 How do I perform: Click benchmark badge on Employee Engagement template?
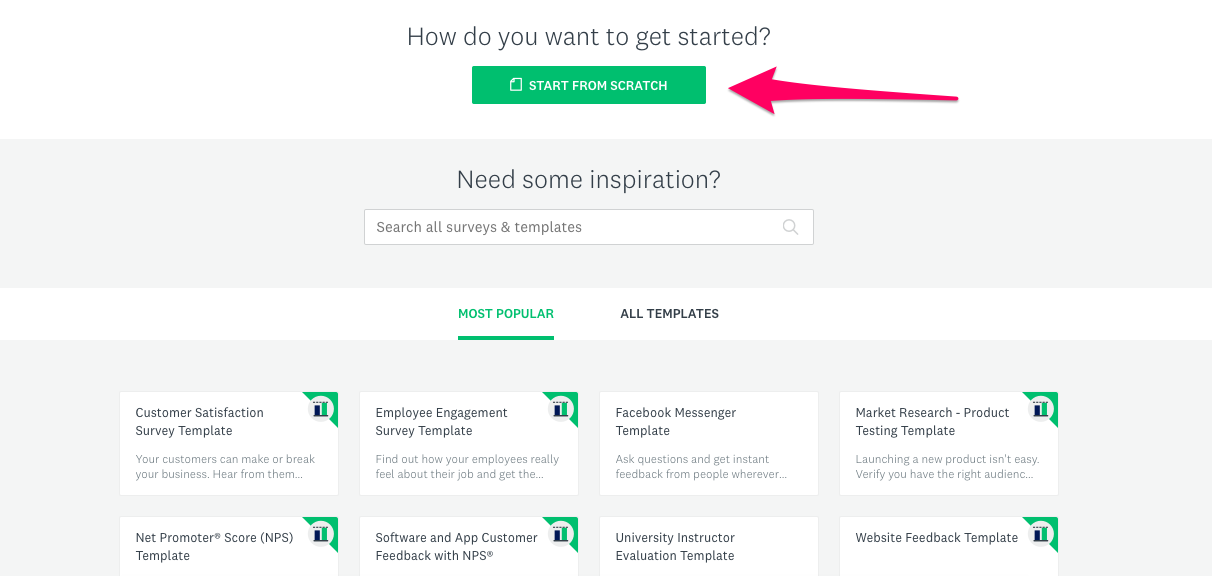point(560,408)
